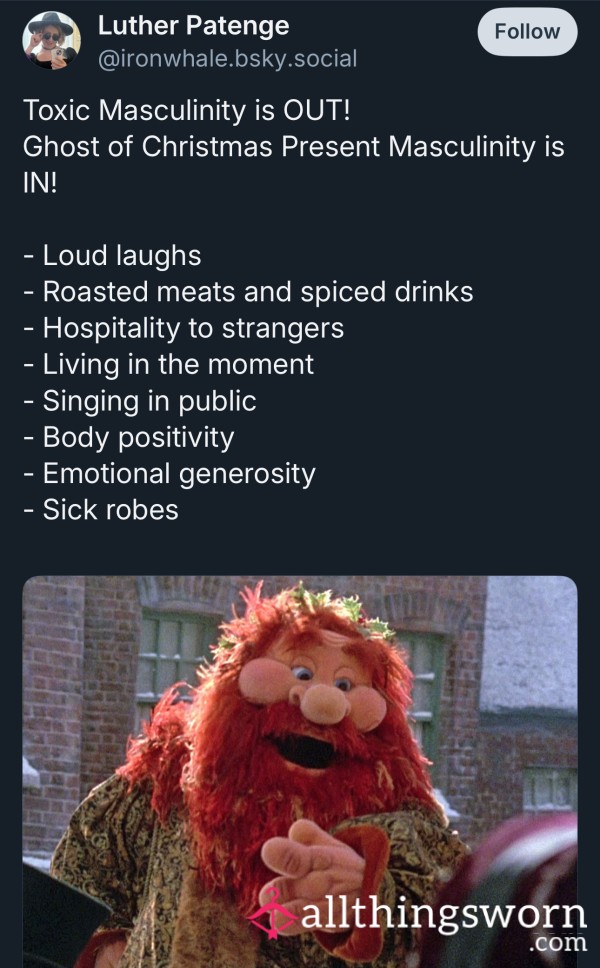
Task: Select the "Emotional generosity" list item
Action: pos(169,474)
